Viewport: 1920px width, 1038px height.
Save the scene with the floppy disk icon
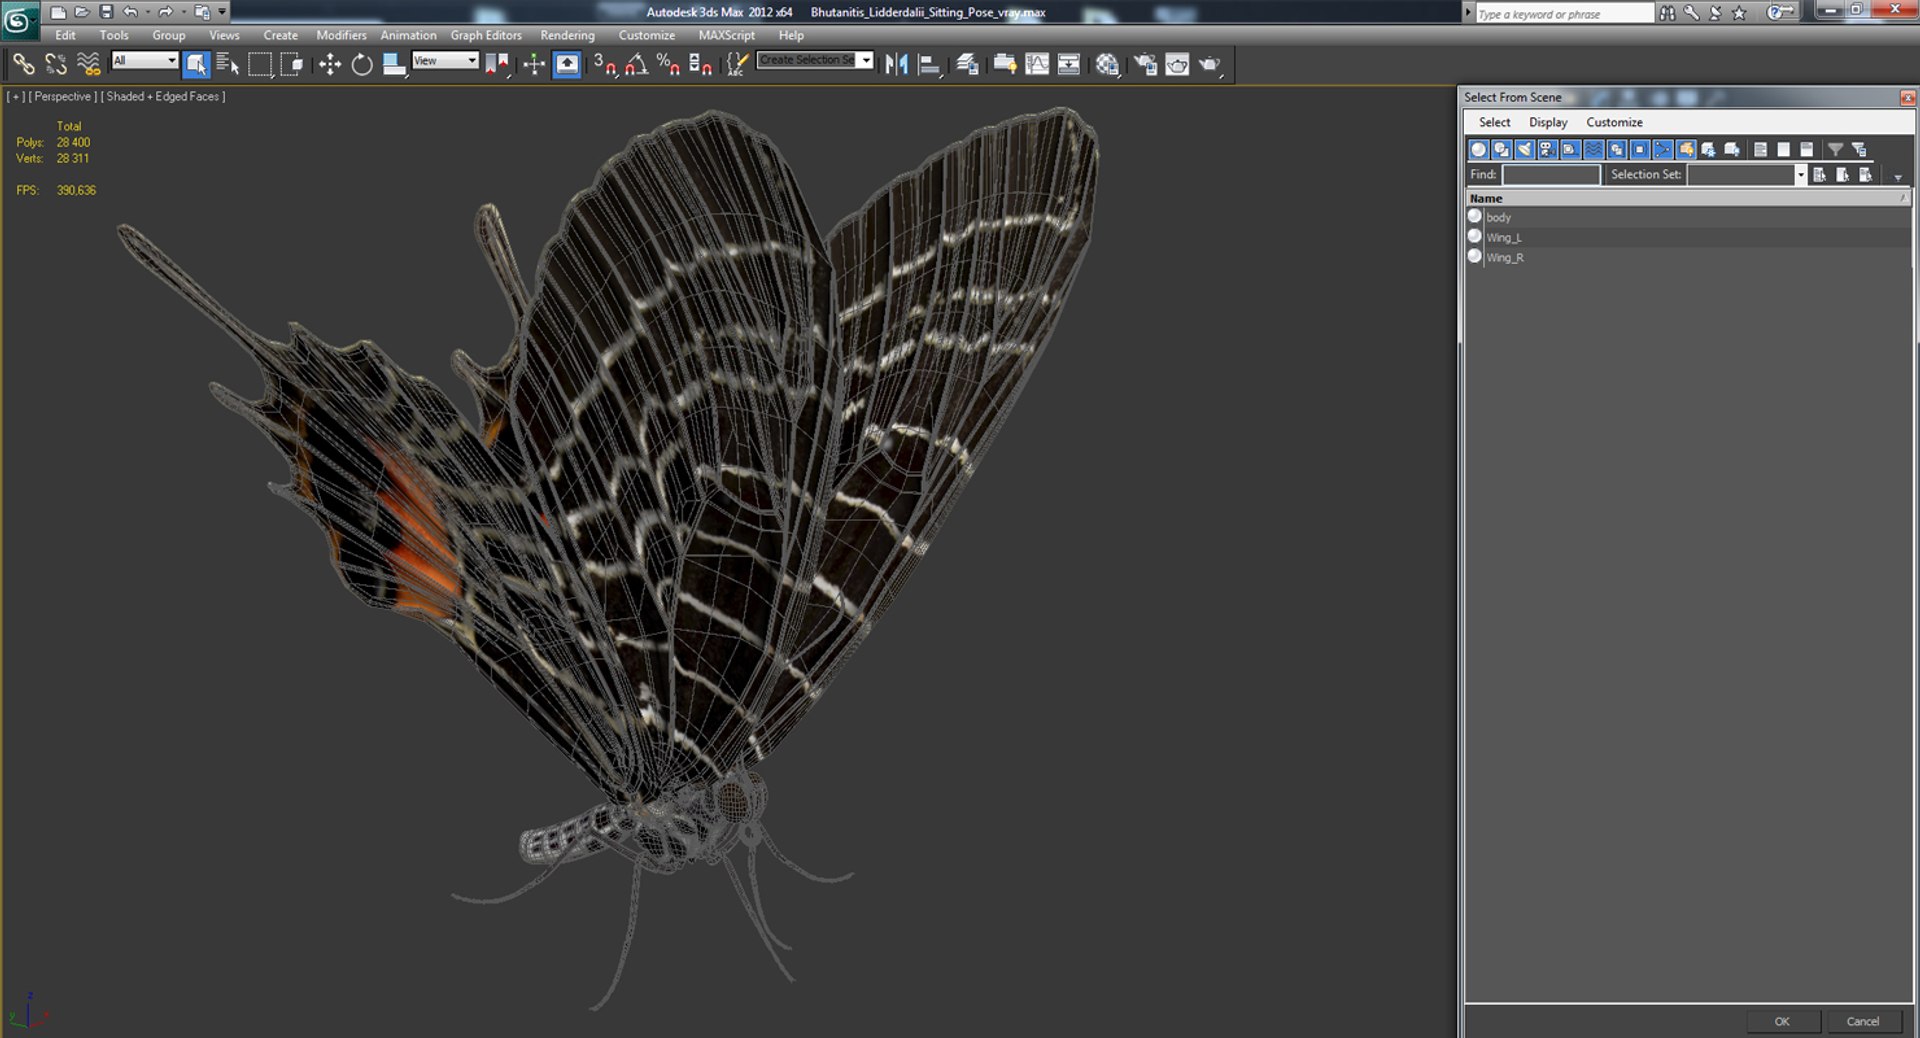pos(106,12)
